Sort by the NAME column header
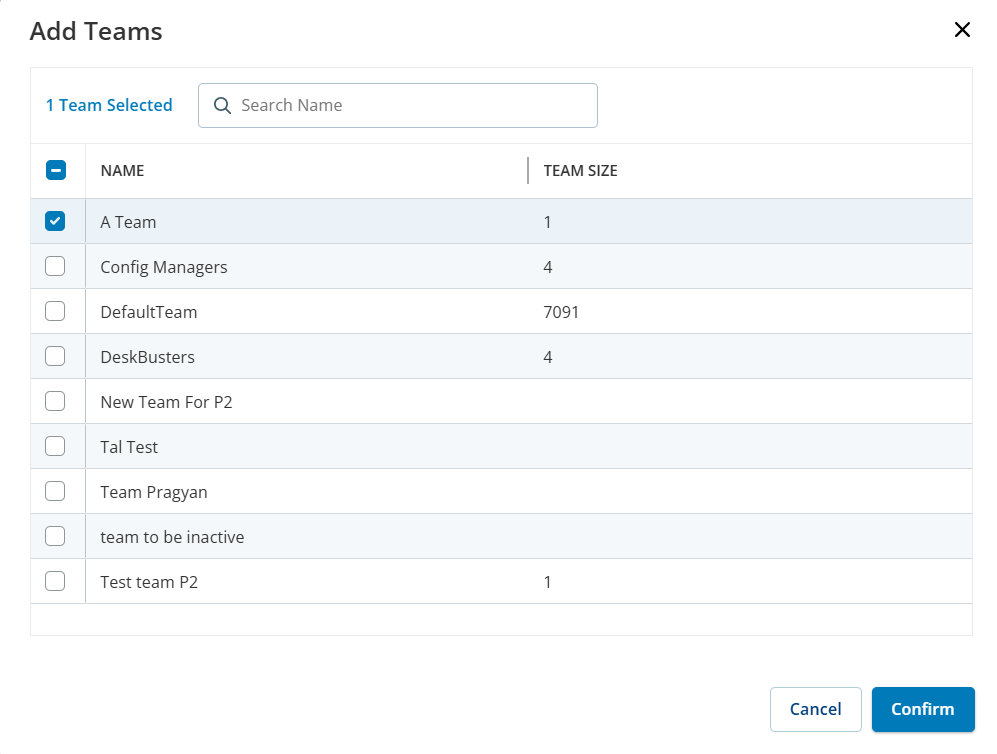This screenshot has width=997, height=754. [122, 171]
